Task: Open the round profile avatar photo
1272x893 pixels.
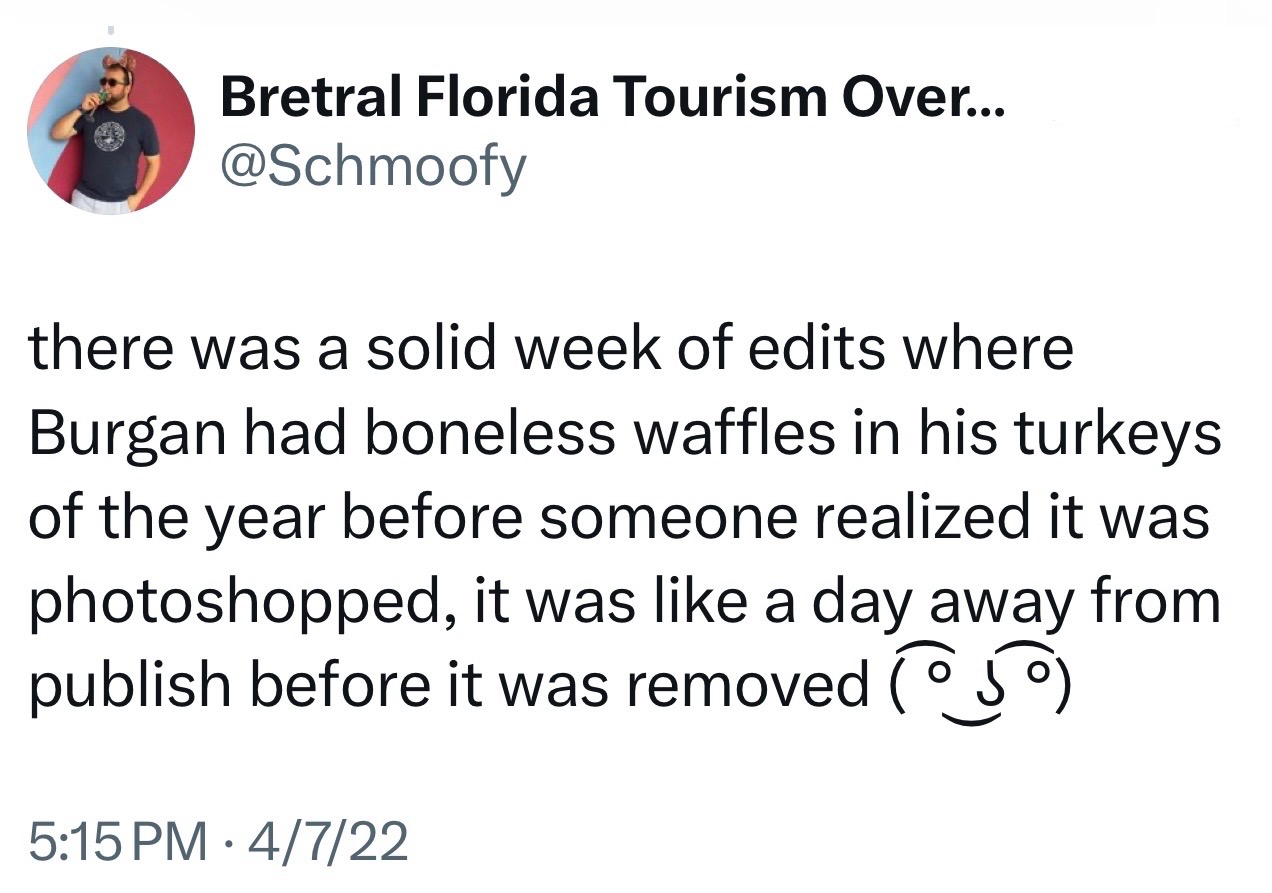Action: [x=111, y=130]
